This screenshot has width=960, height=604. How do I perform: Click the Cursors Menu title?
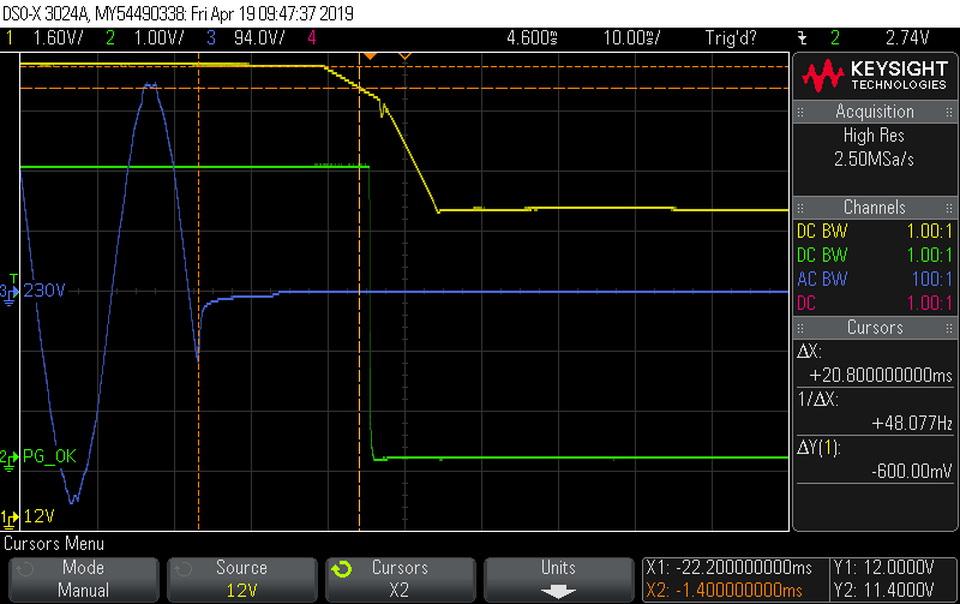click(54, 543)
